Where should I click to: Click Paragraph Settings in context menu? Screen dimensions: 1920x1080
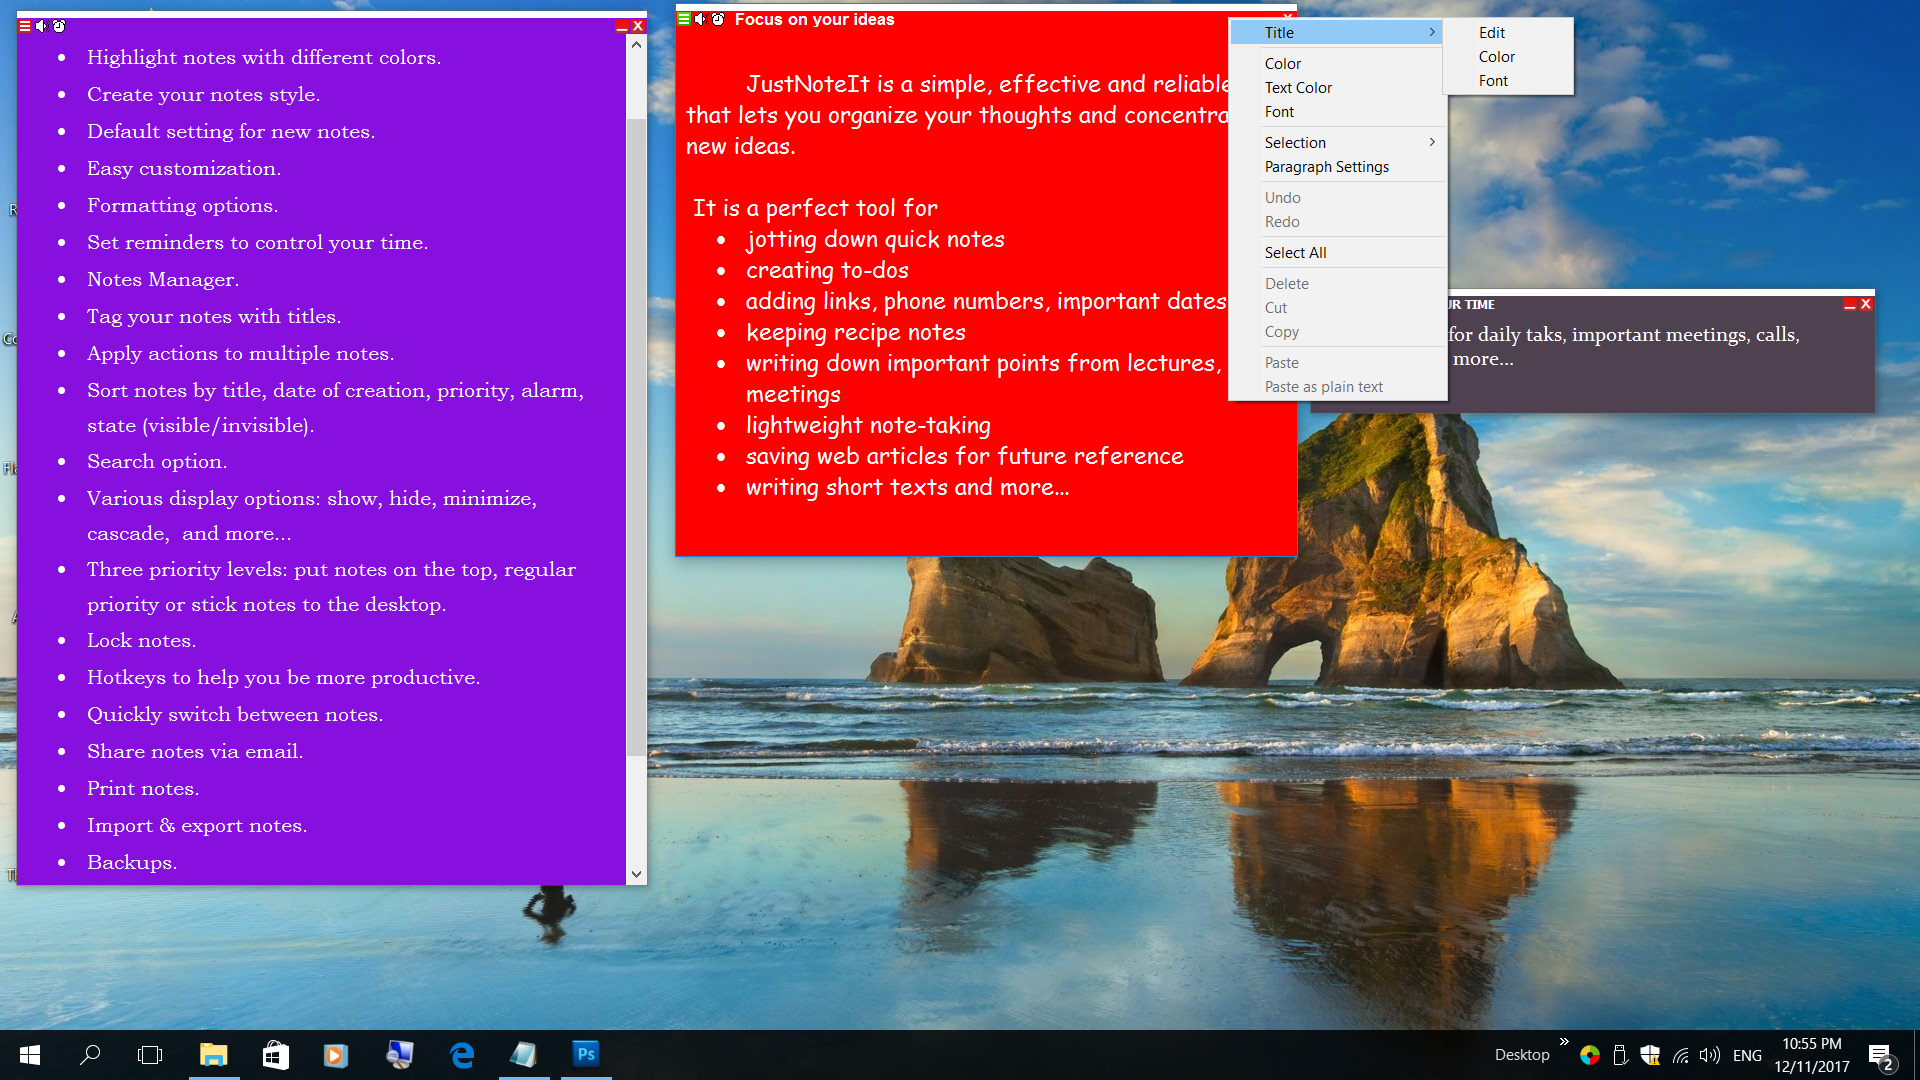pyautogui.click(x=1327, y=166)
